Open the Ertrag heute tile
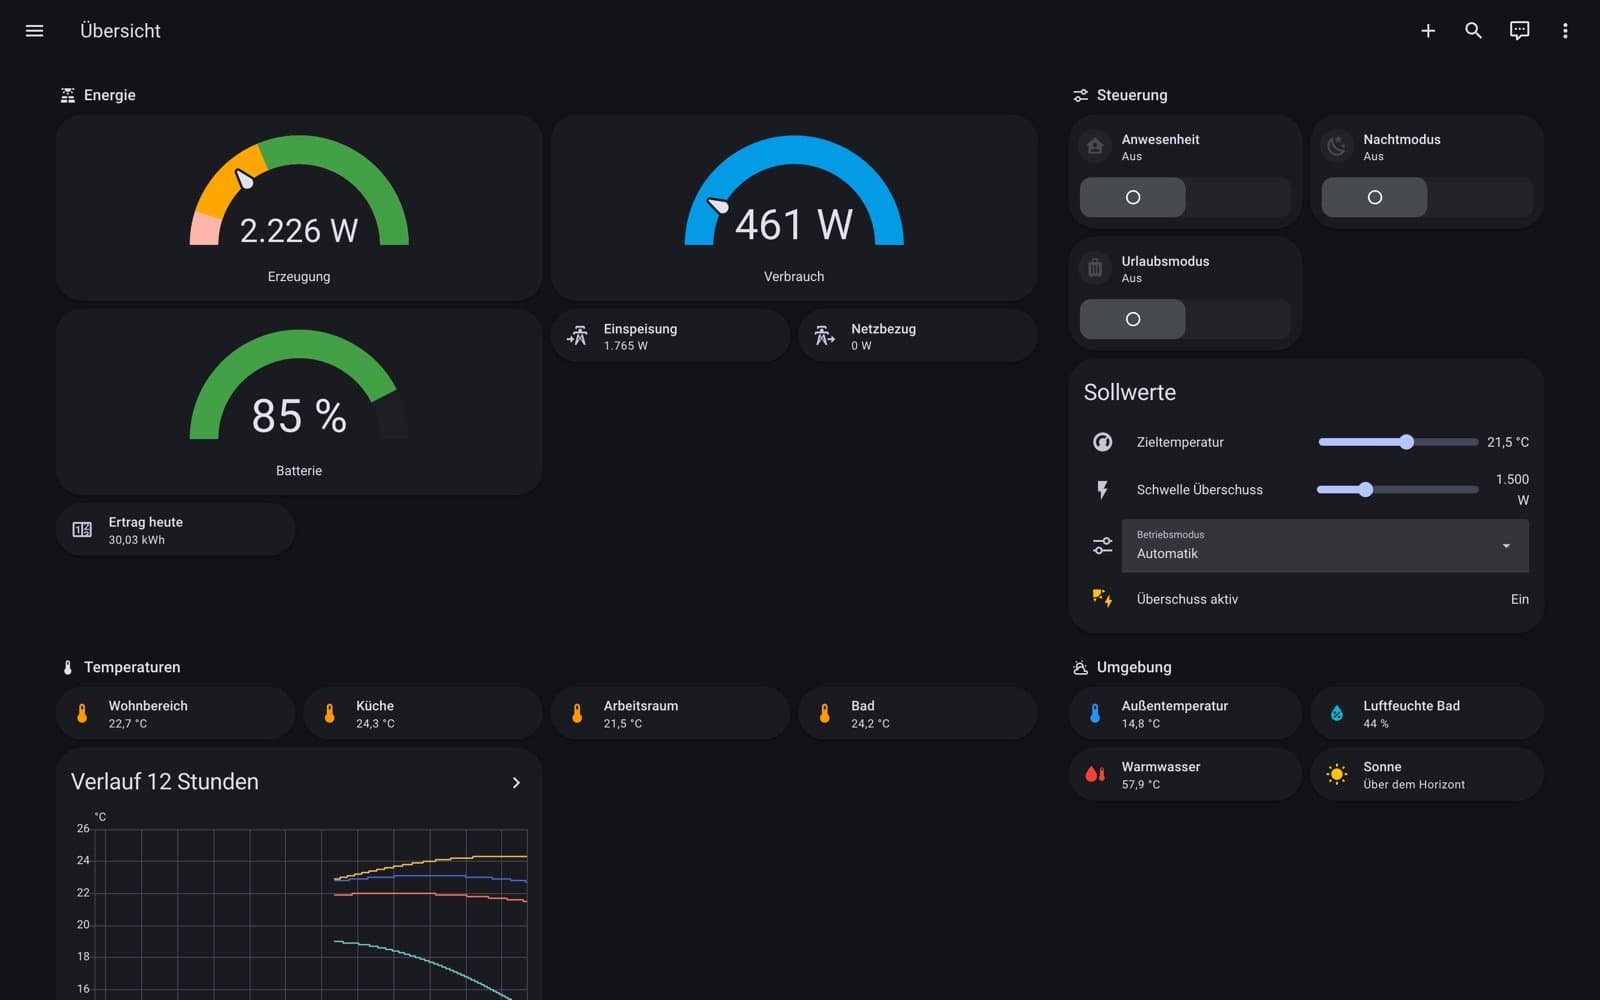 coord(175,530)
